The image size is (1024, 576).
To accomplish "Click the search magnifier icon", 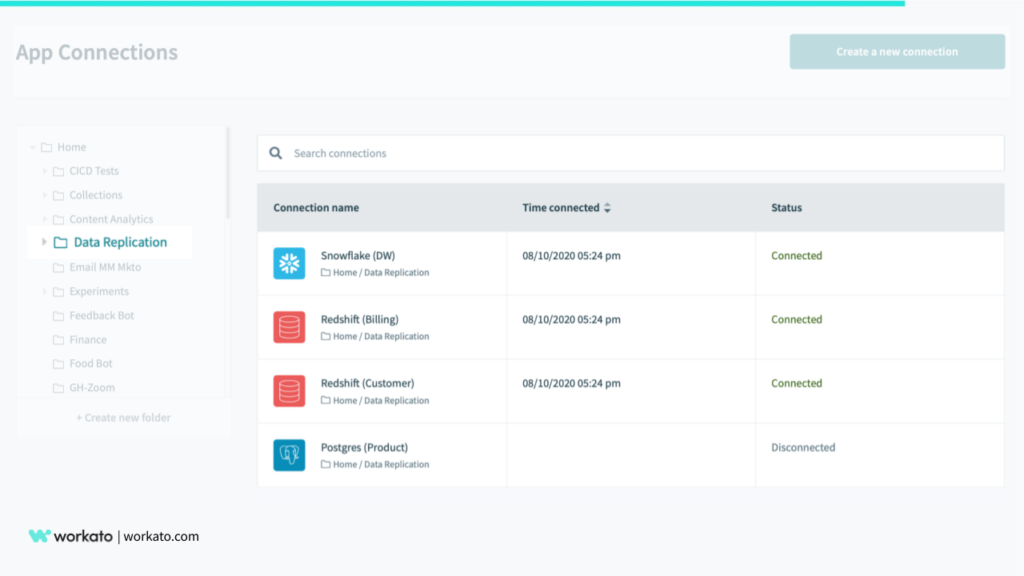I will [276, 152].
